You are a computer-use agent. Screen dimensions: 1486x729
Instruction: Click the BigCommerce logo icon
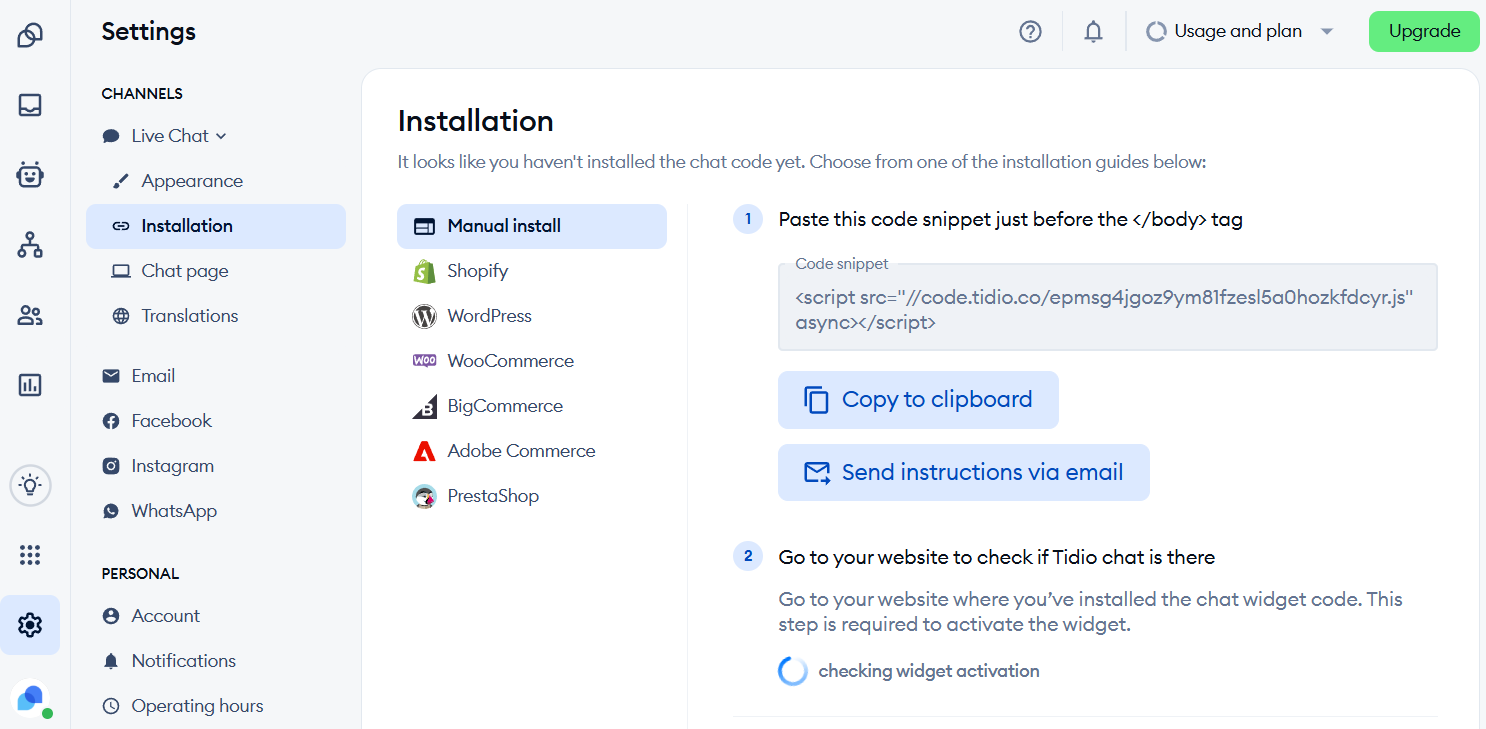[424, 406]
